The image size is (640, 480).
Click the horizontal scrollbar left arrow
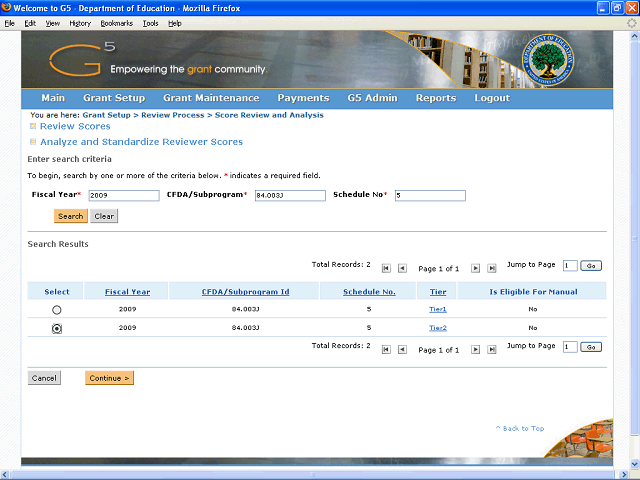[4, 475]
